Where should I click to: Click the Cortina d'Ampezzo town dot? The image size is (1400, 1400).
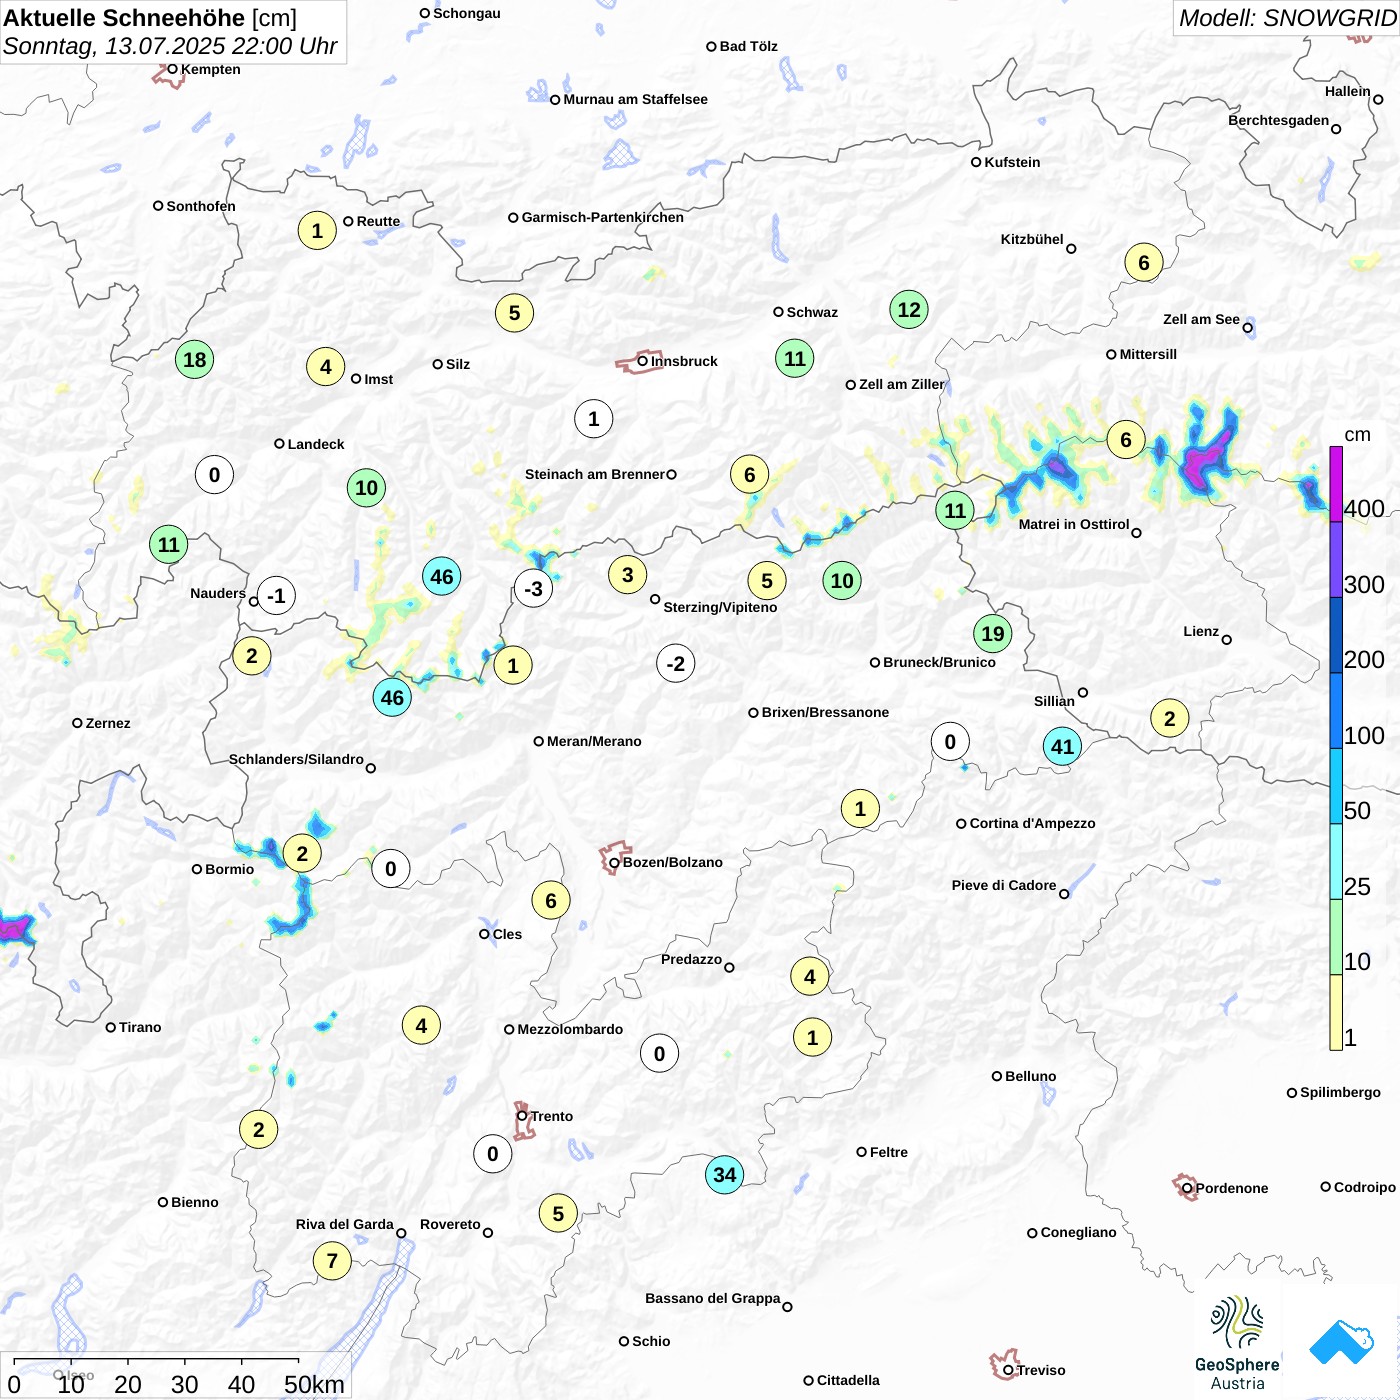961,824
